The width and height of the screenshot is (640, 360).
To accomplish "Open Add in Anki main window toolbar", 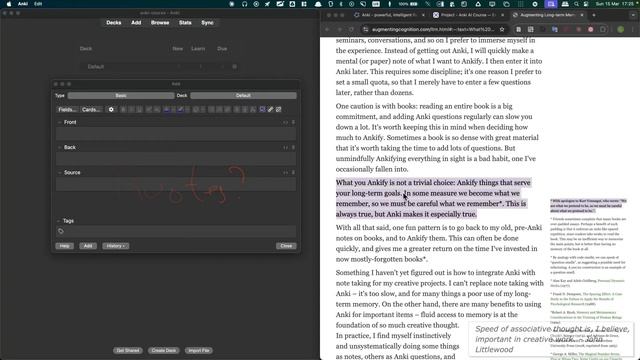I will [136, 23].
